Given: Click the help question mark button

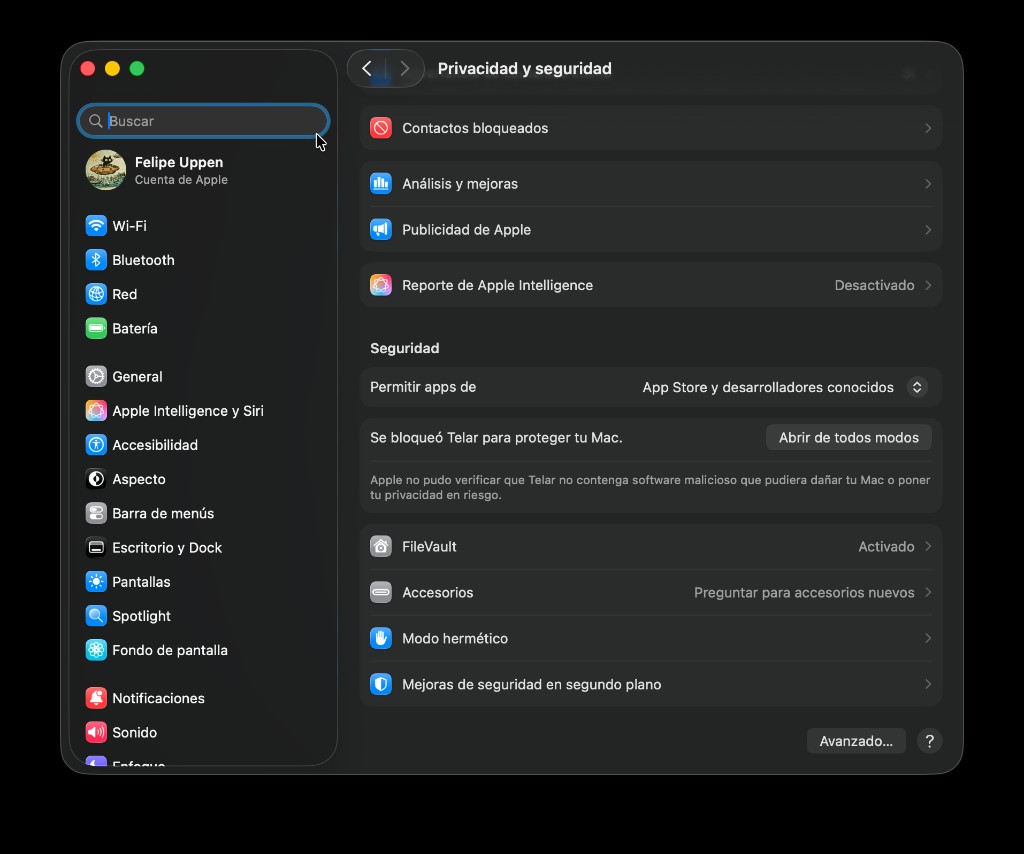Looking at the screenshot, I should 929,741.
